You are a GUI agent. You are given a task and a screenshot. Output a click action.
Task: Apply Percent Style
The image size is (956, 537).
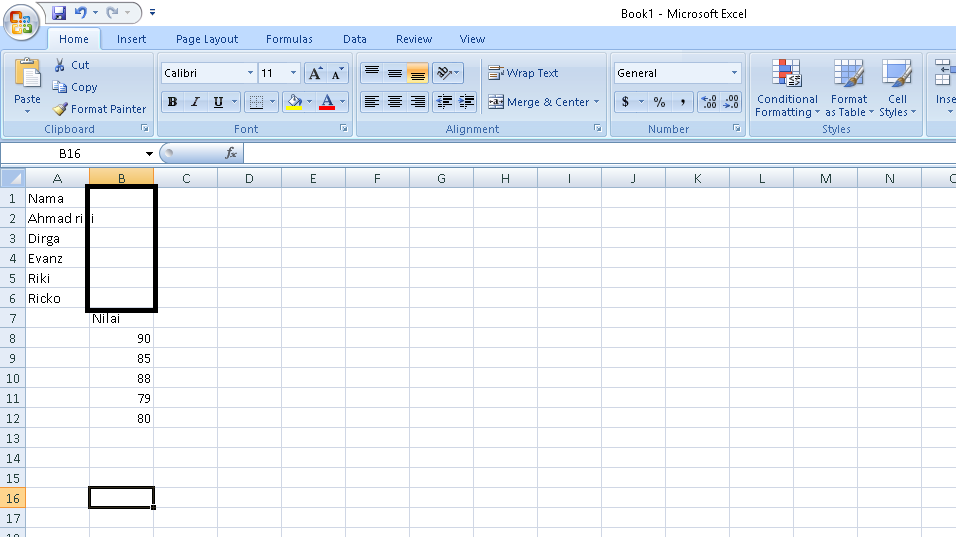tap(659, 102)
